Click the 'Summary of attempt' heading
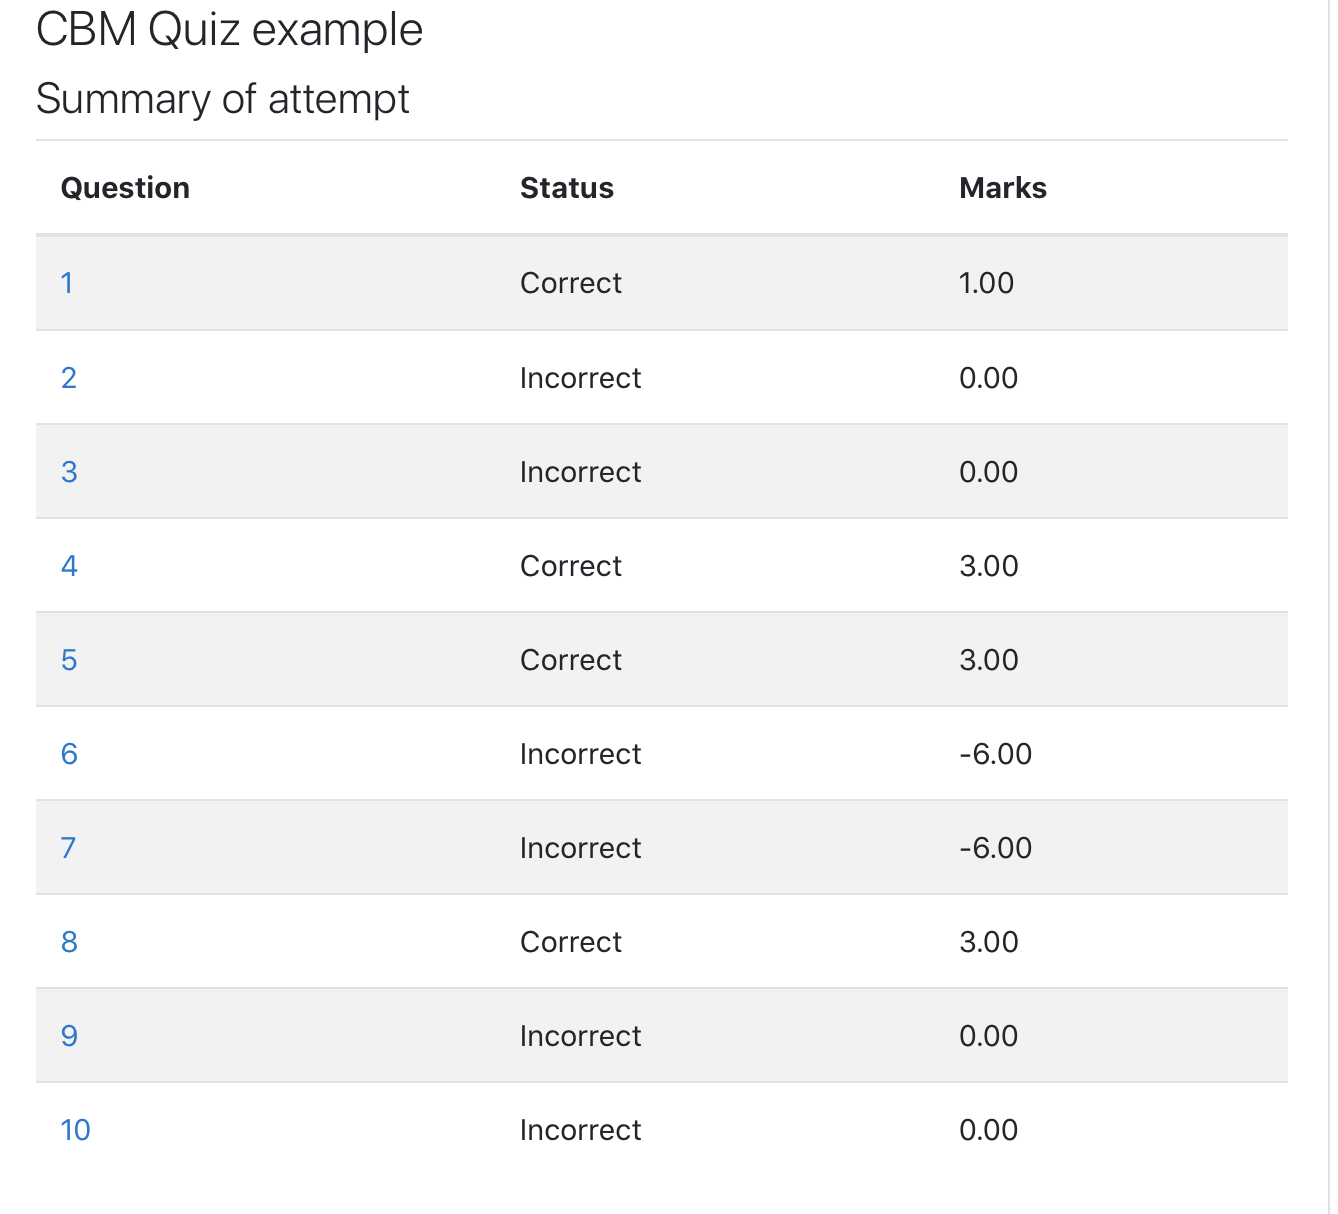 (223, 99)
